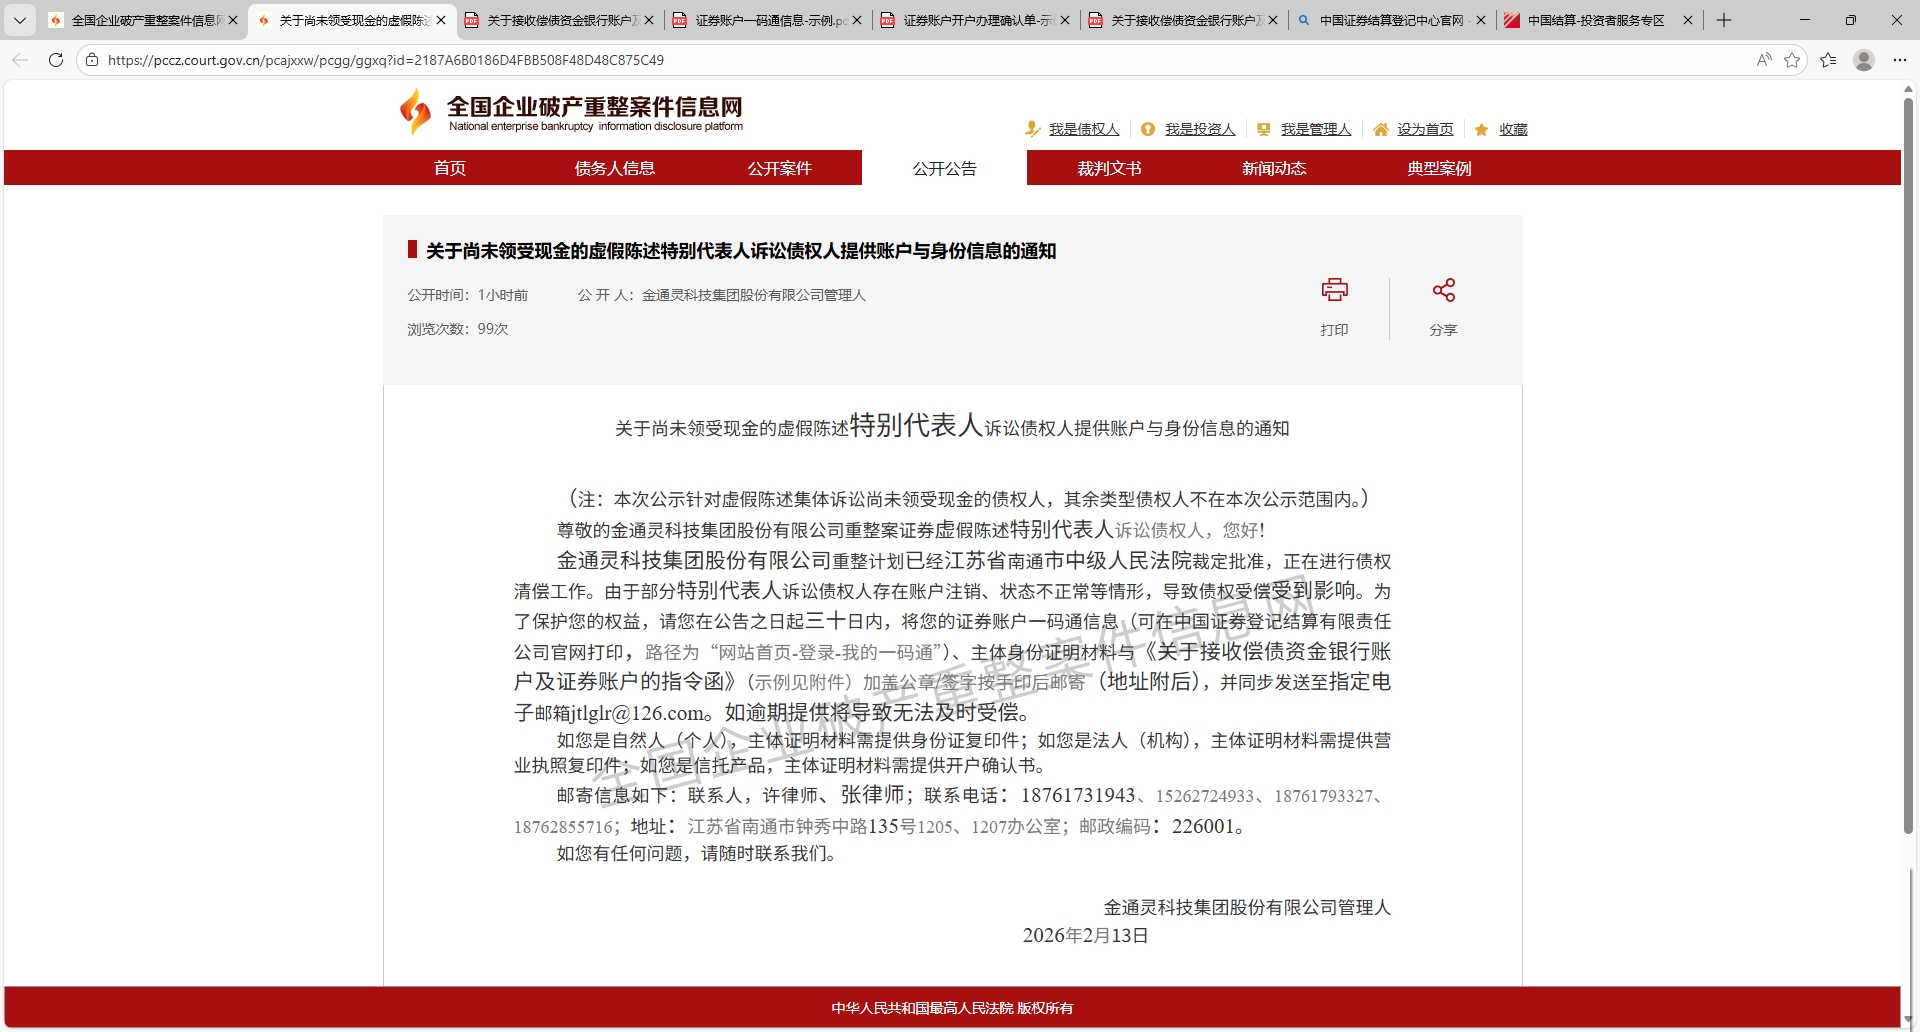Image resolution: width=1920 pixels, height=1032 pixels.
Task: Open the site logo 全国企业破产重整案件信息网
Action: coord(571,112)
